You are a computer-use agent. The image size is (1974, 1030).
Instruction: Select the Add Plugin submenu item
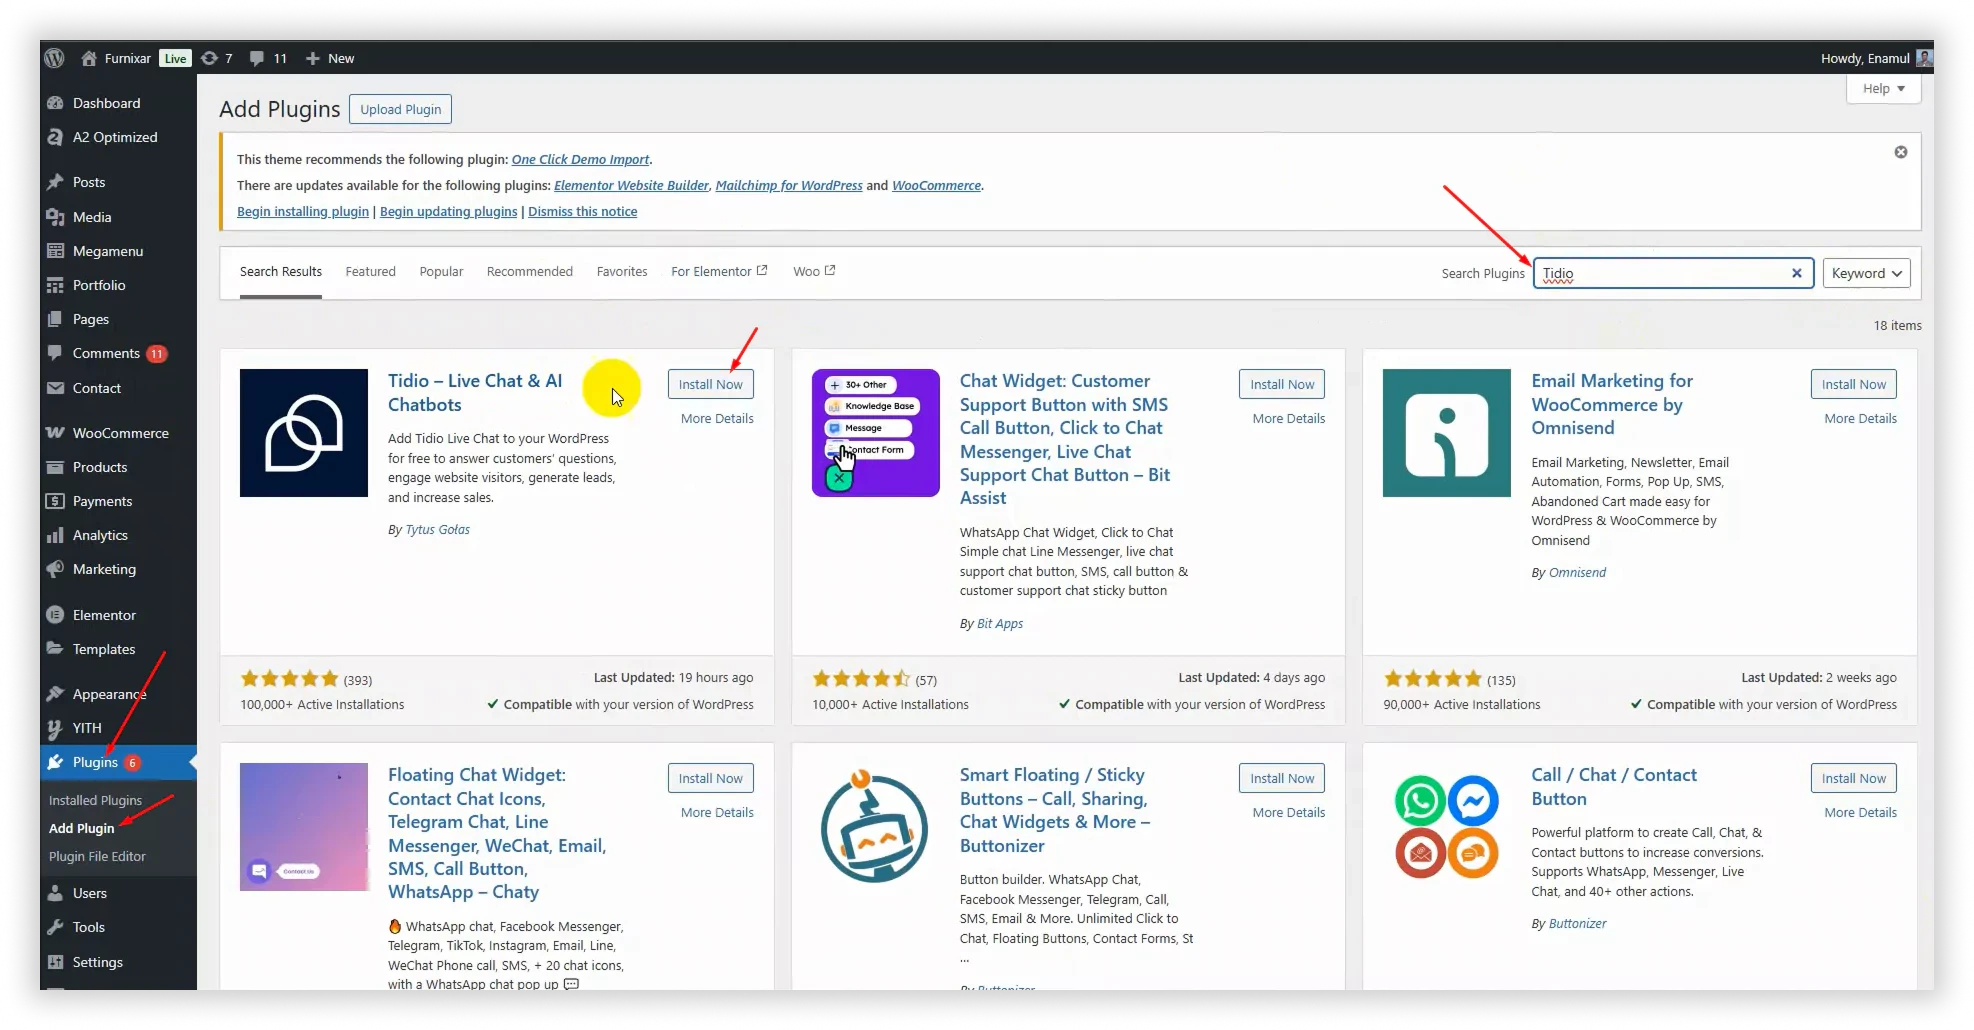[x=82, y=828]
